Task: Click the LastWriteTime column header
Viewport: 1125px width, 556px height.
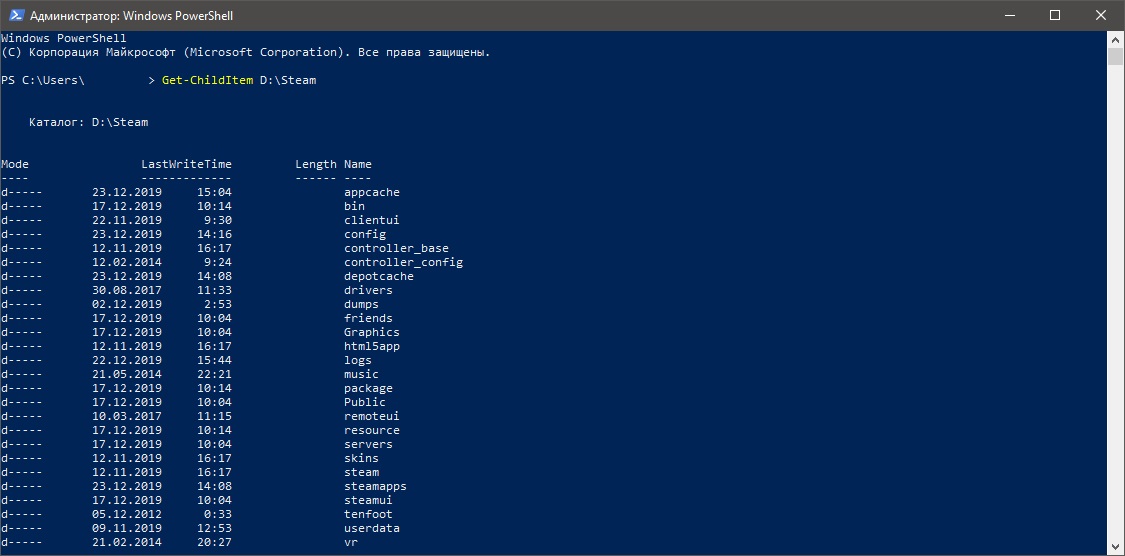Action: tap(186, 164)
